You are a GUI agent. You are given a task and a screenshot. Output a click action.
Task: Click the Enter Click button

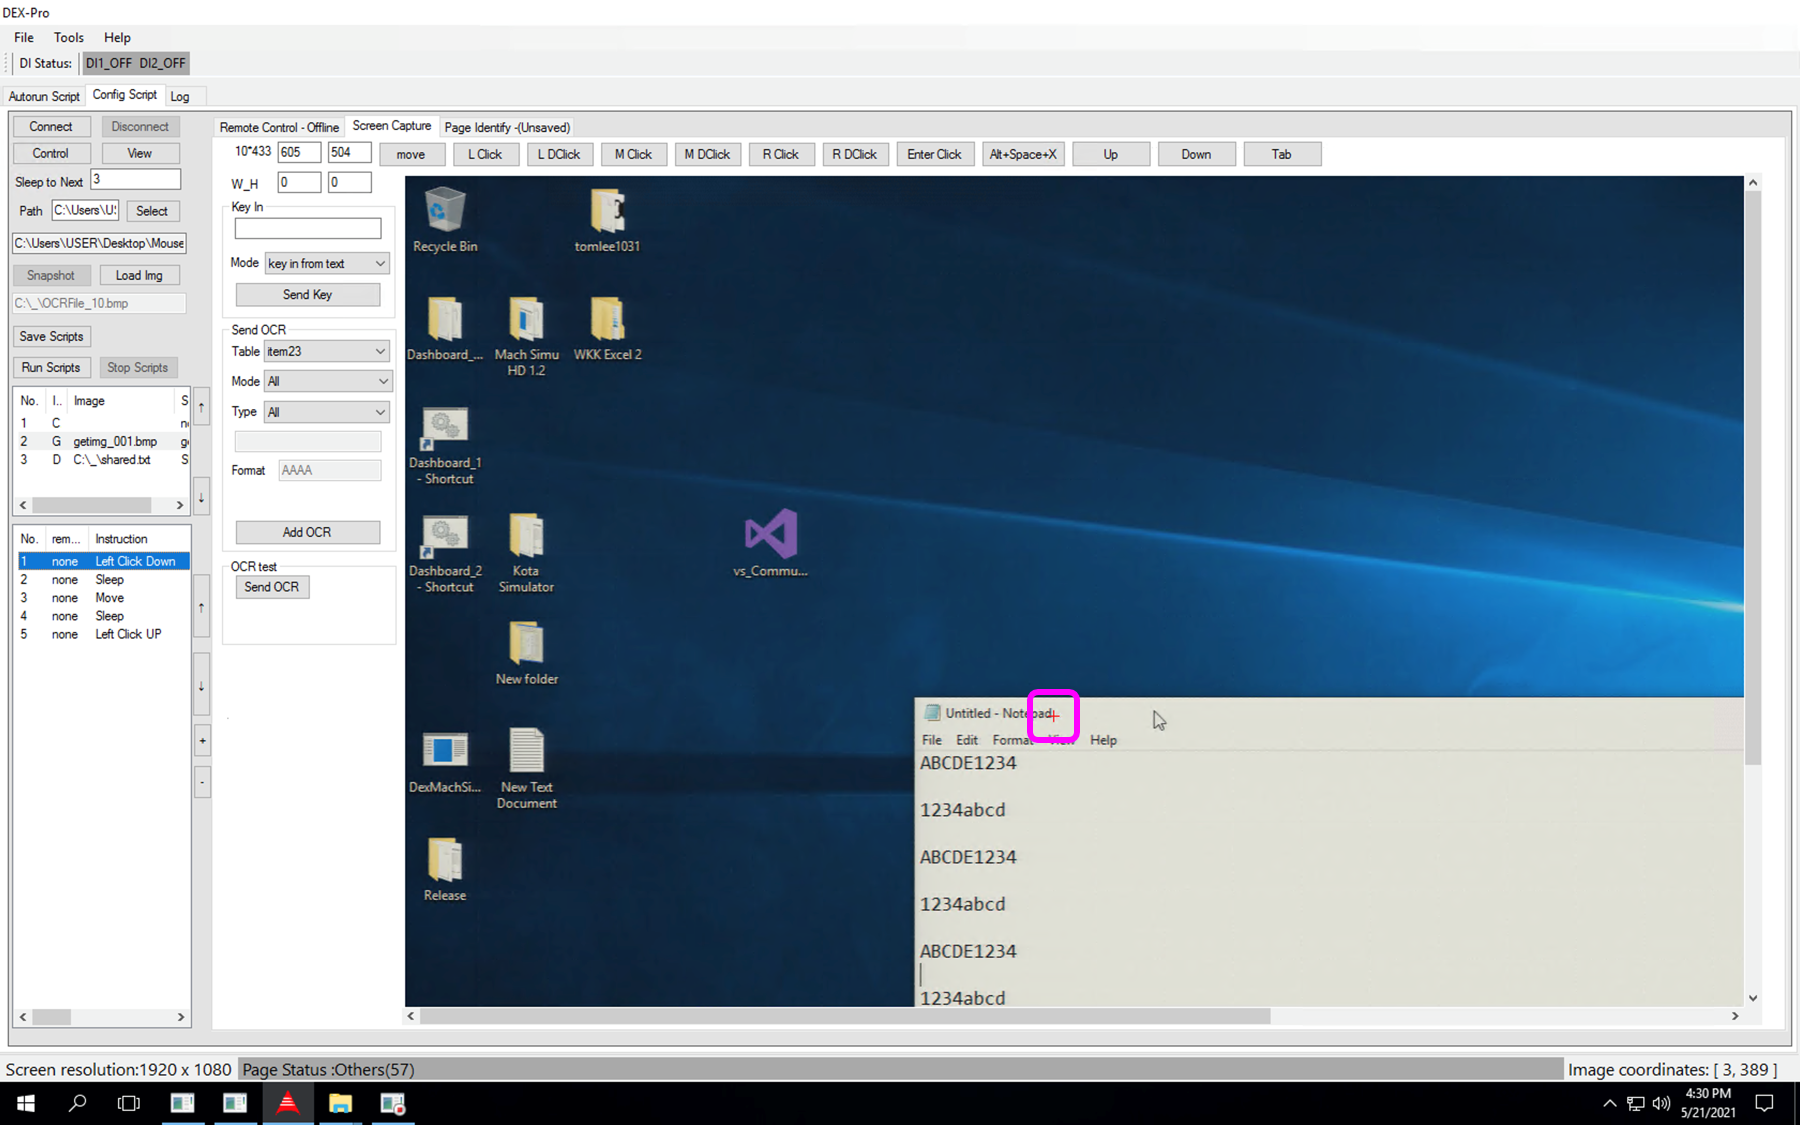point(934,154)
